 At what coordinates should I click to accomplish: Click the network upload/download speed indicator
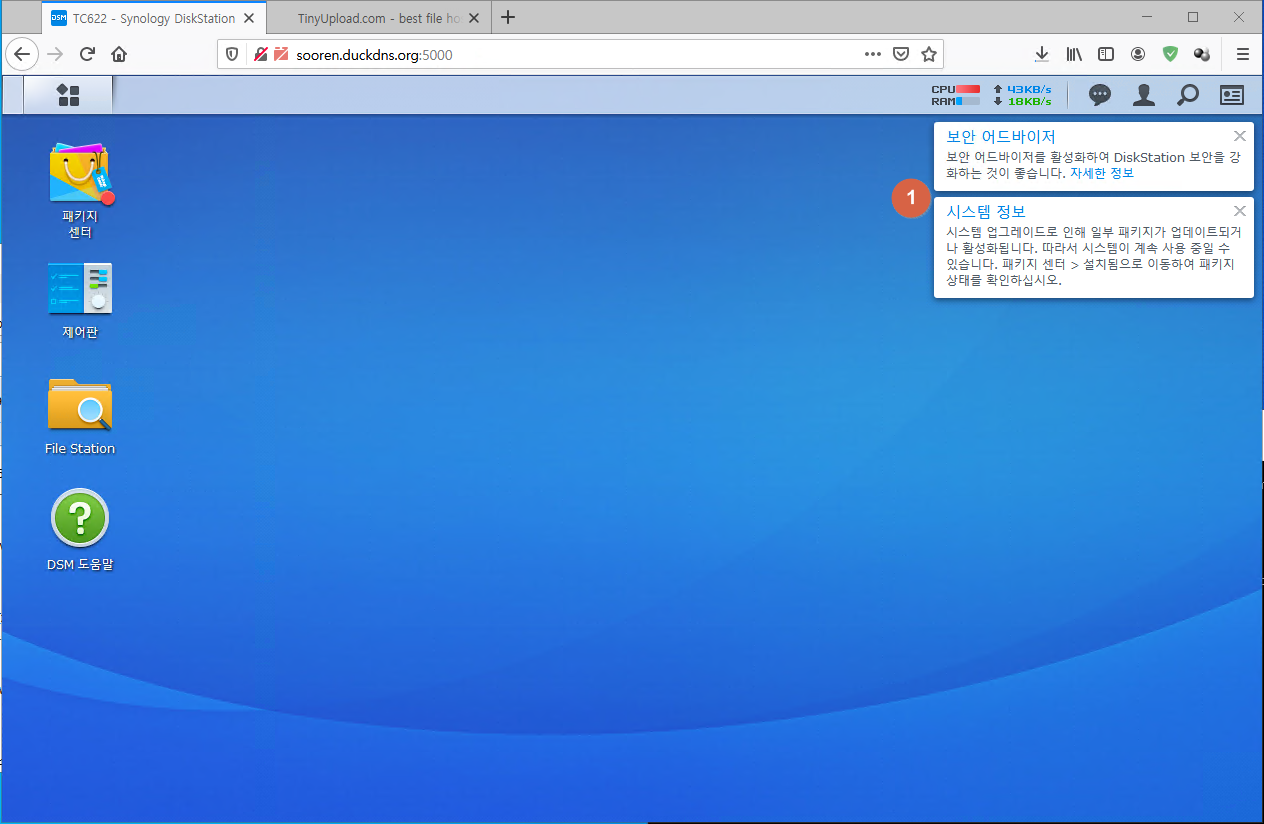coord(1022,95)
